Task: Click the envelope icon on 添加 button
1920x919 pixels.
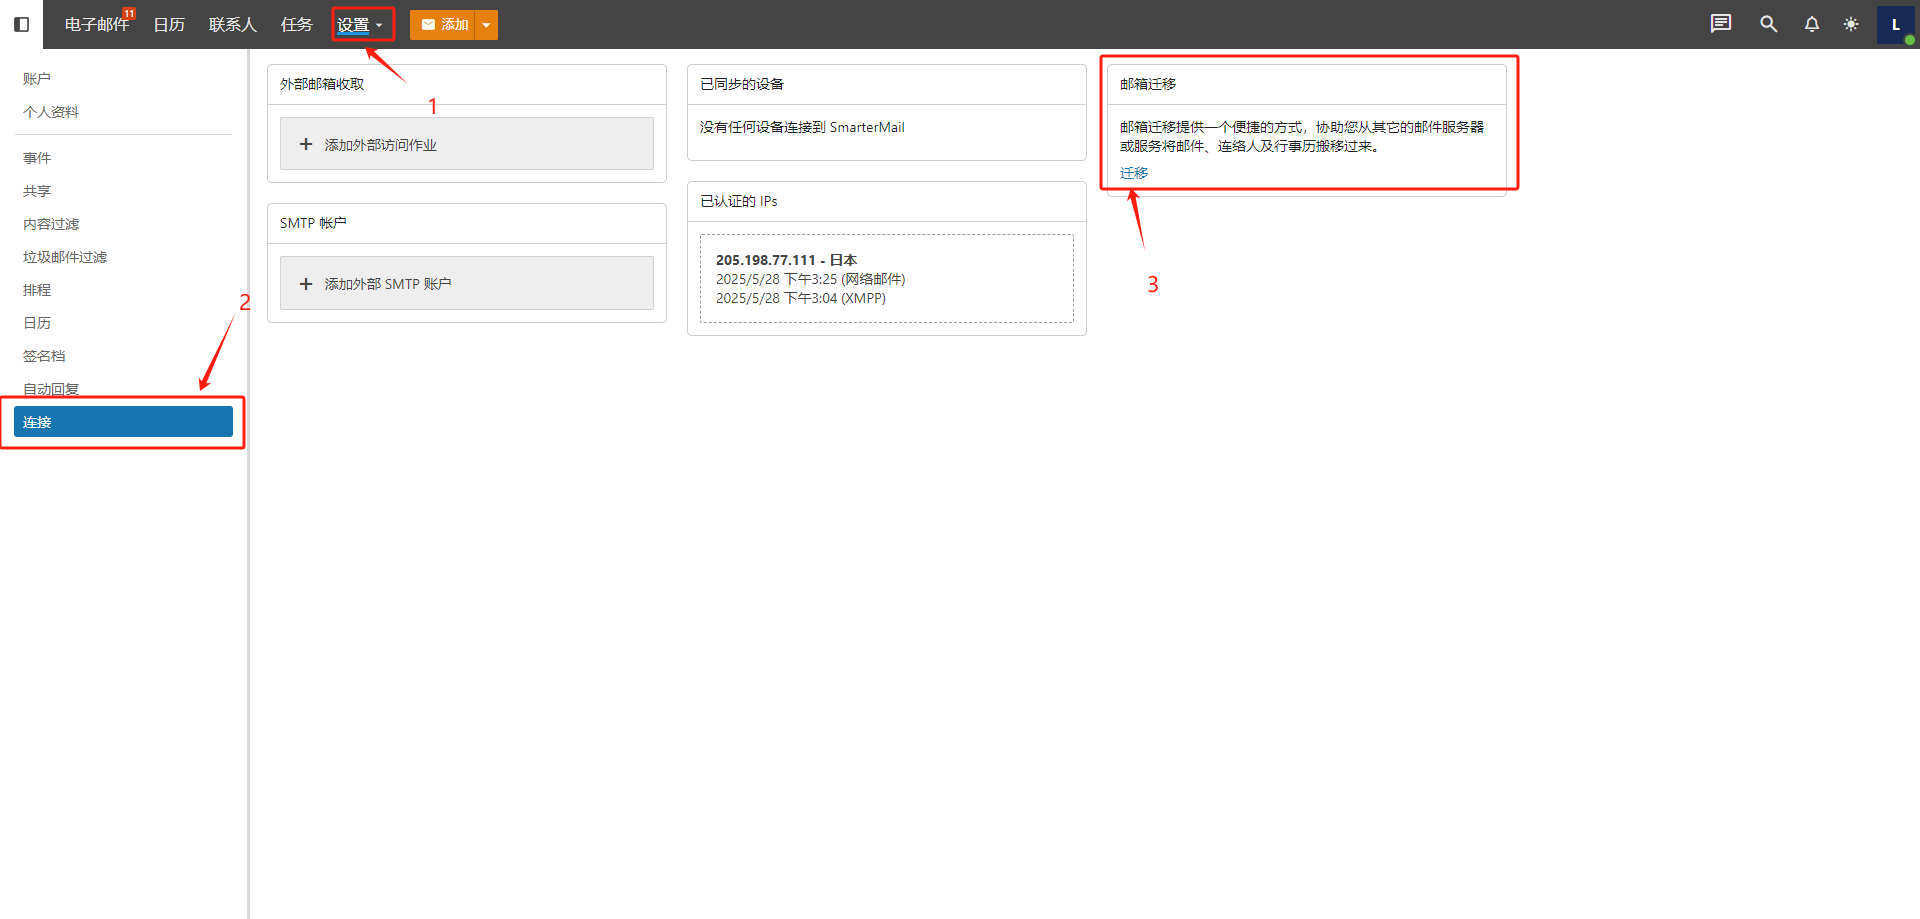Action: point(428,25)
